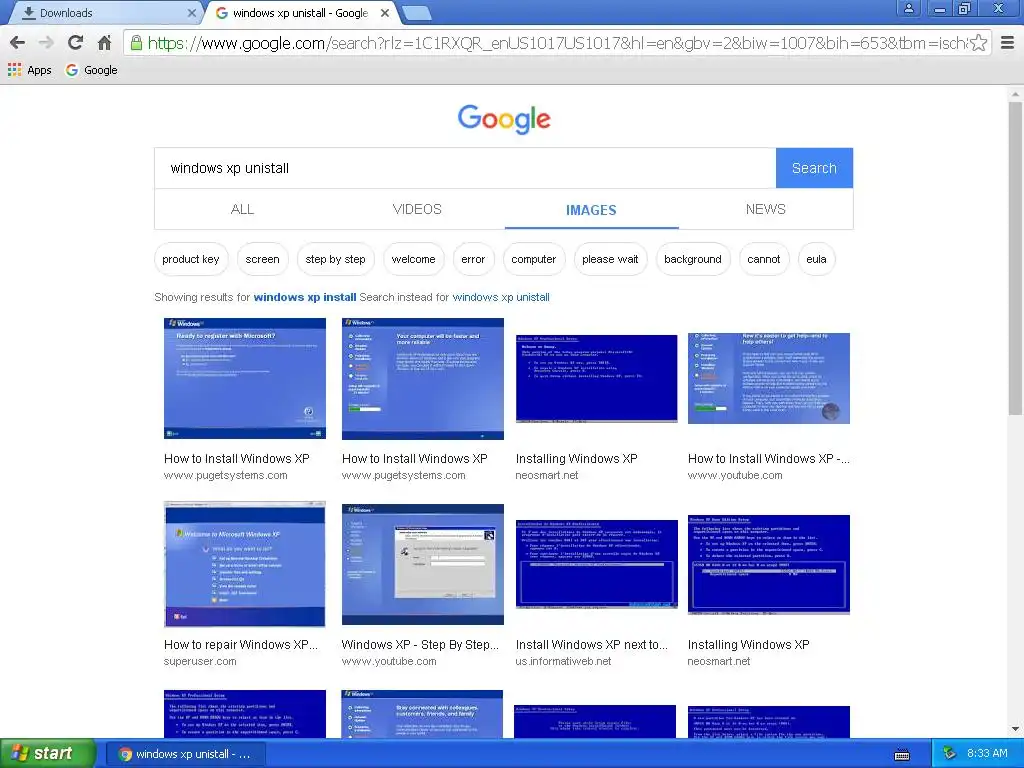1024x768 pixels.
Task: Click the page vertical scrollbar thumb
Action: coord(1015,258)
